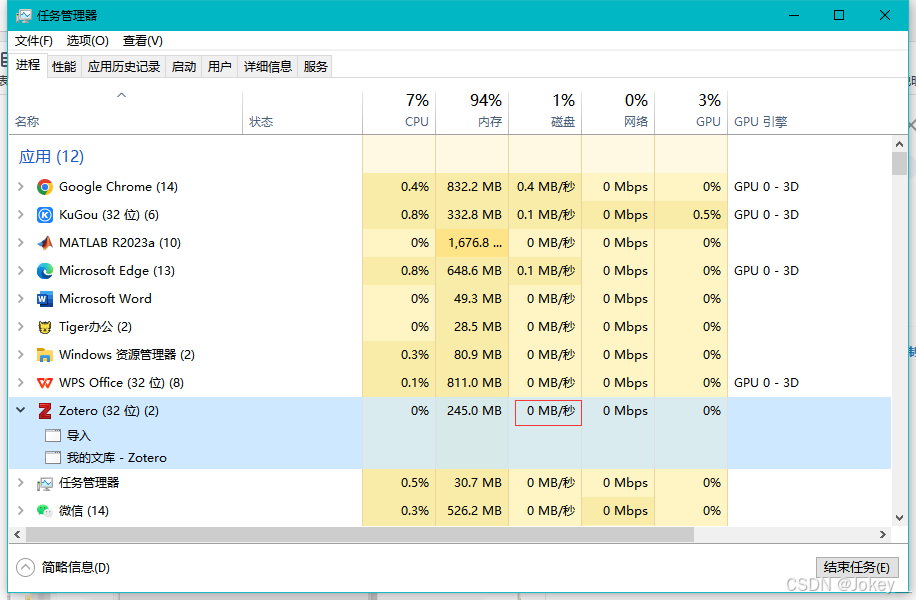
Task: Select the 导入 child window row
Action: point(450,435)
